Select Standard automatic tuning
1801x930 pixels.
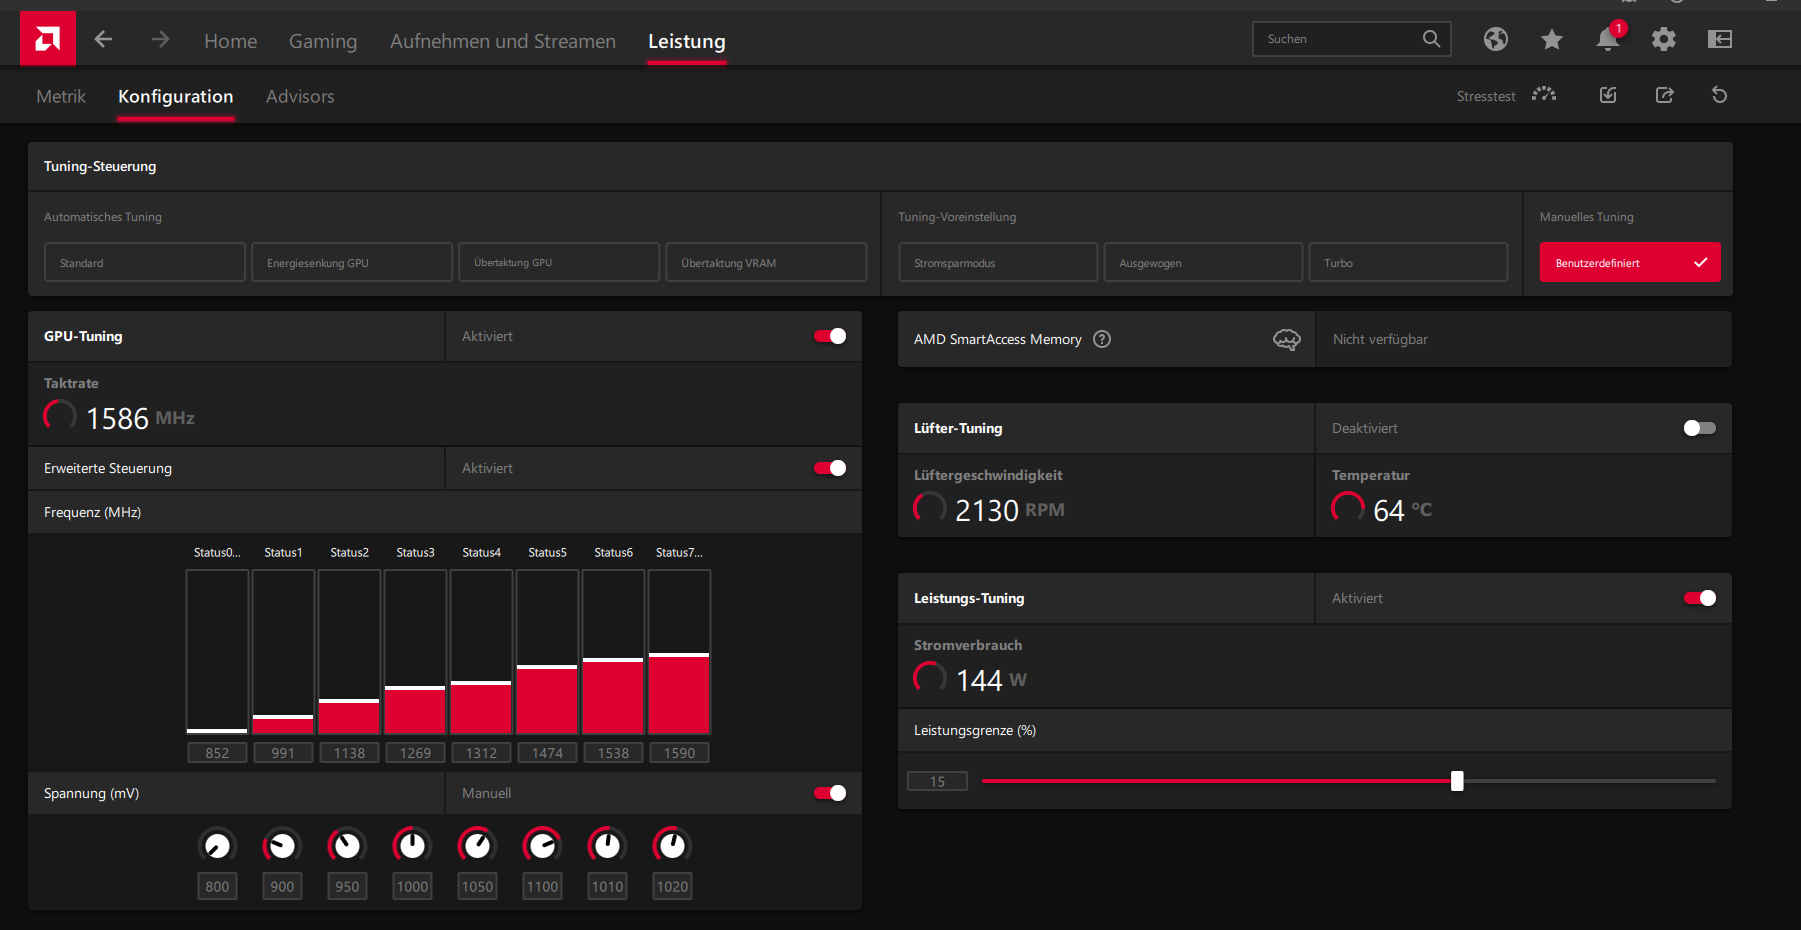[145, 262]
